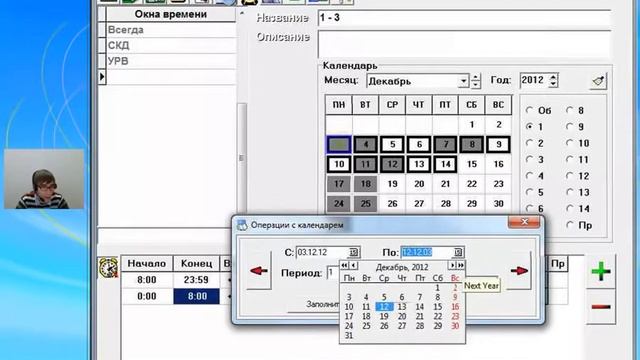
Task: Go to previous month in the popup calendar
Action: pos(354,266)
